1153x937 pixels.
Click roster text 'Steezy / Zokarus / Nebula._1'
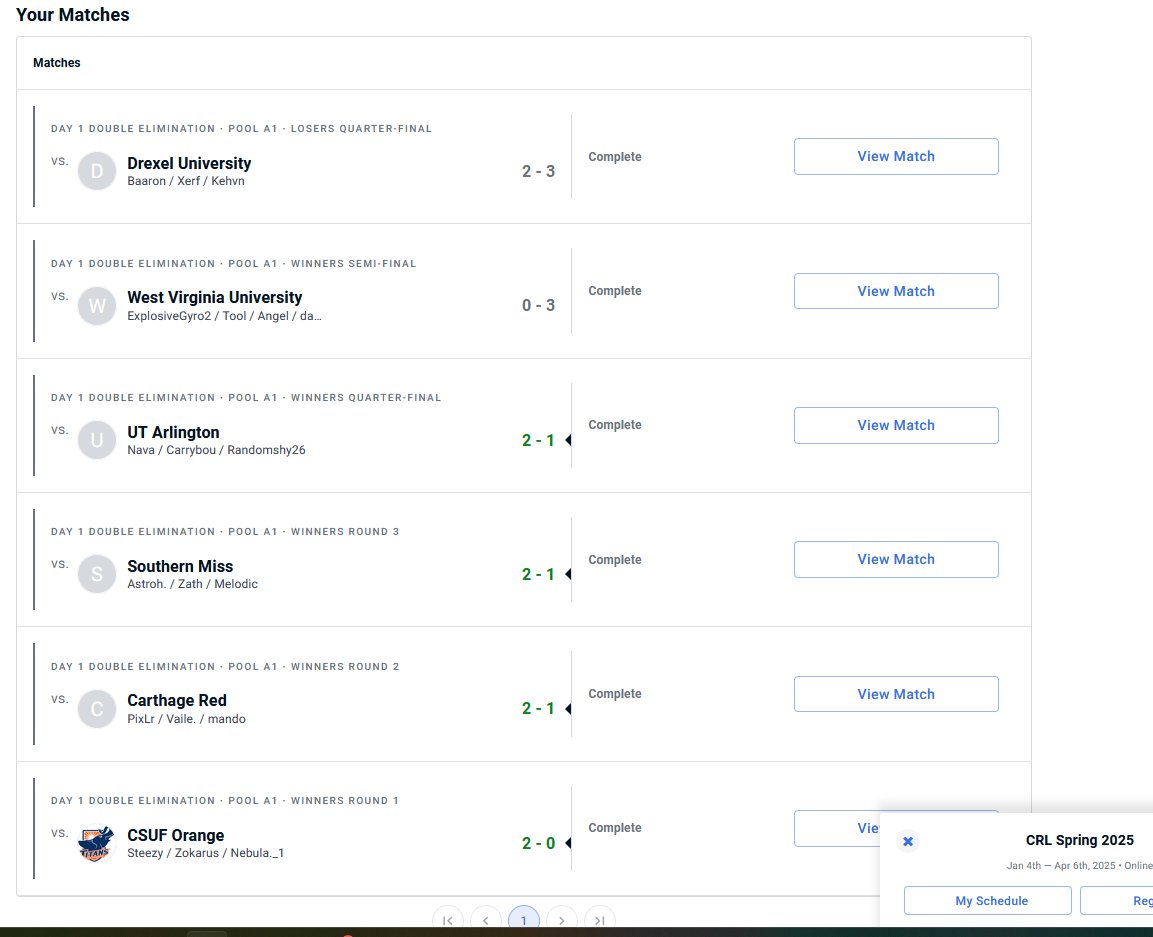pyautogui.click(x=206, y=853)
